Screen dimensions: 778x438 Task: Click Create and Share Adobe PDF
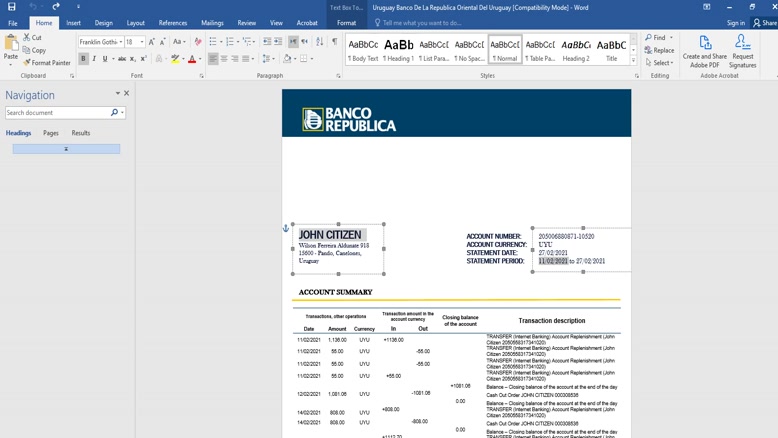pyautogui.click(x=704, y=51)
